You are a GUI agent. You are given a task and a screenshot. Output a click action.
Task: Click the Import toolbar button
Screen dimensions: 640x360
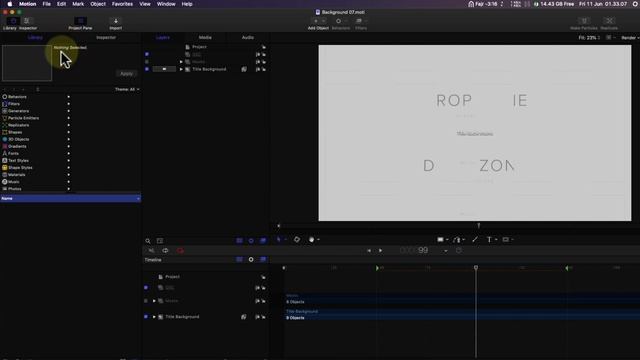point(116,23)
